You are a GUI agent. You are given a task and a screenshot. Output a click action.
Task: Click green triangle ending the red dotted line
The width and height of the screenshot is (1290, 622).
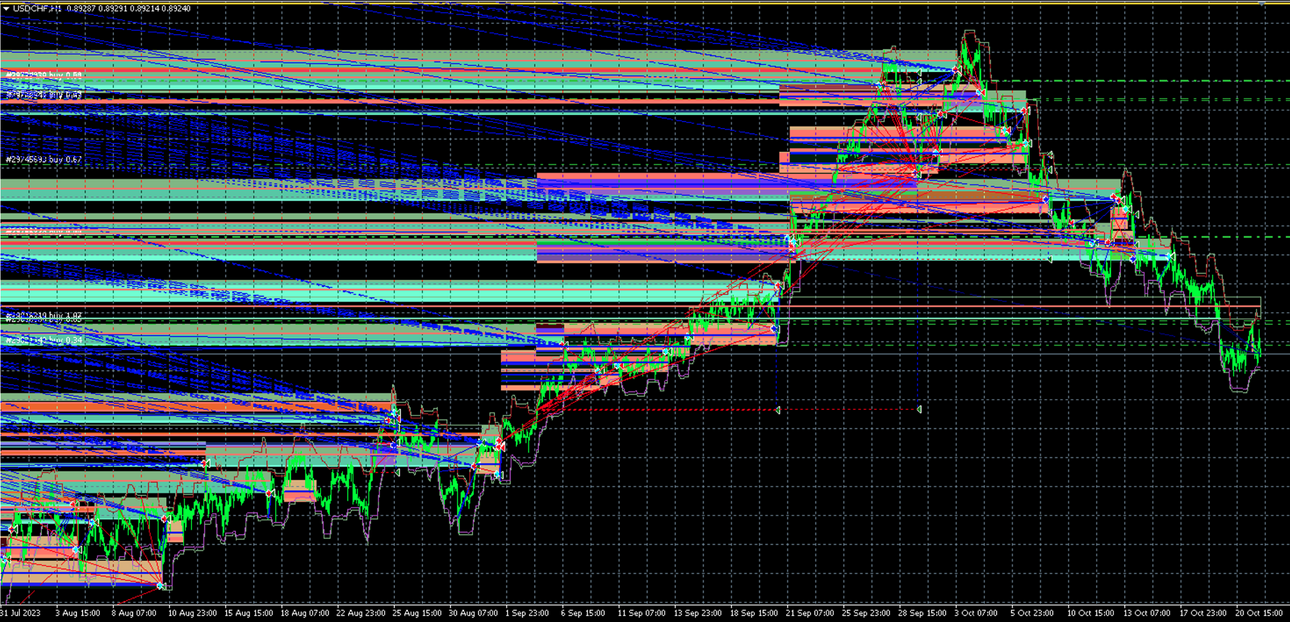(x=918, y=409)
